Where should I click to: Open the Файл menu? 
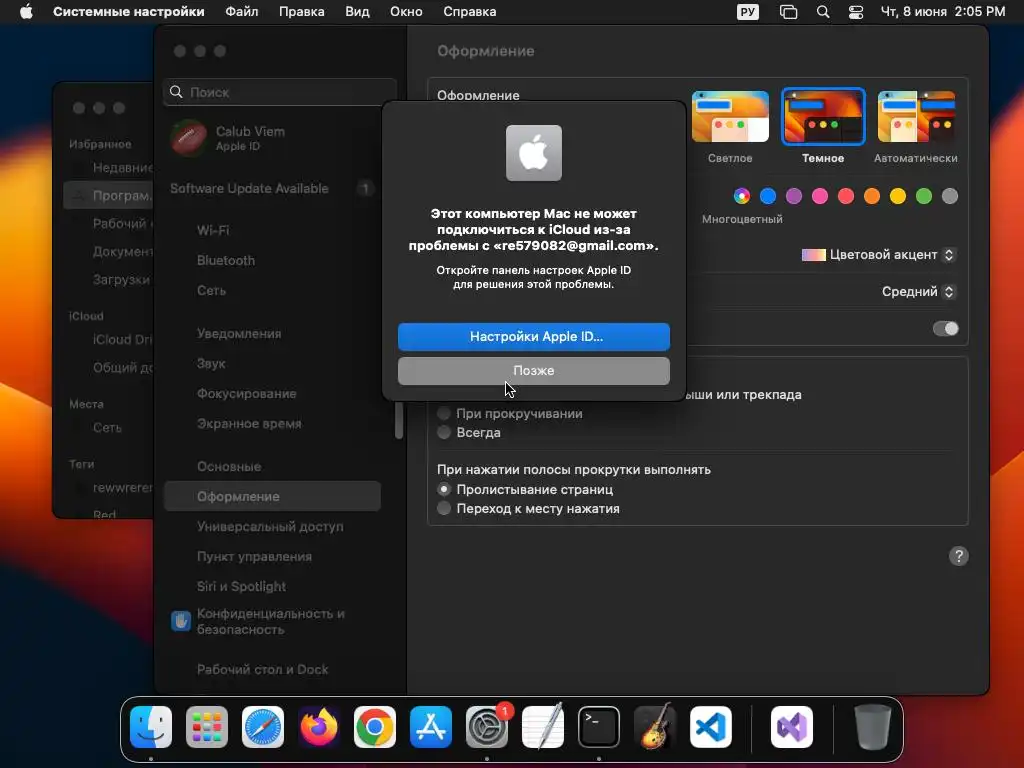click(242, 12)
